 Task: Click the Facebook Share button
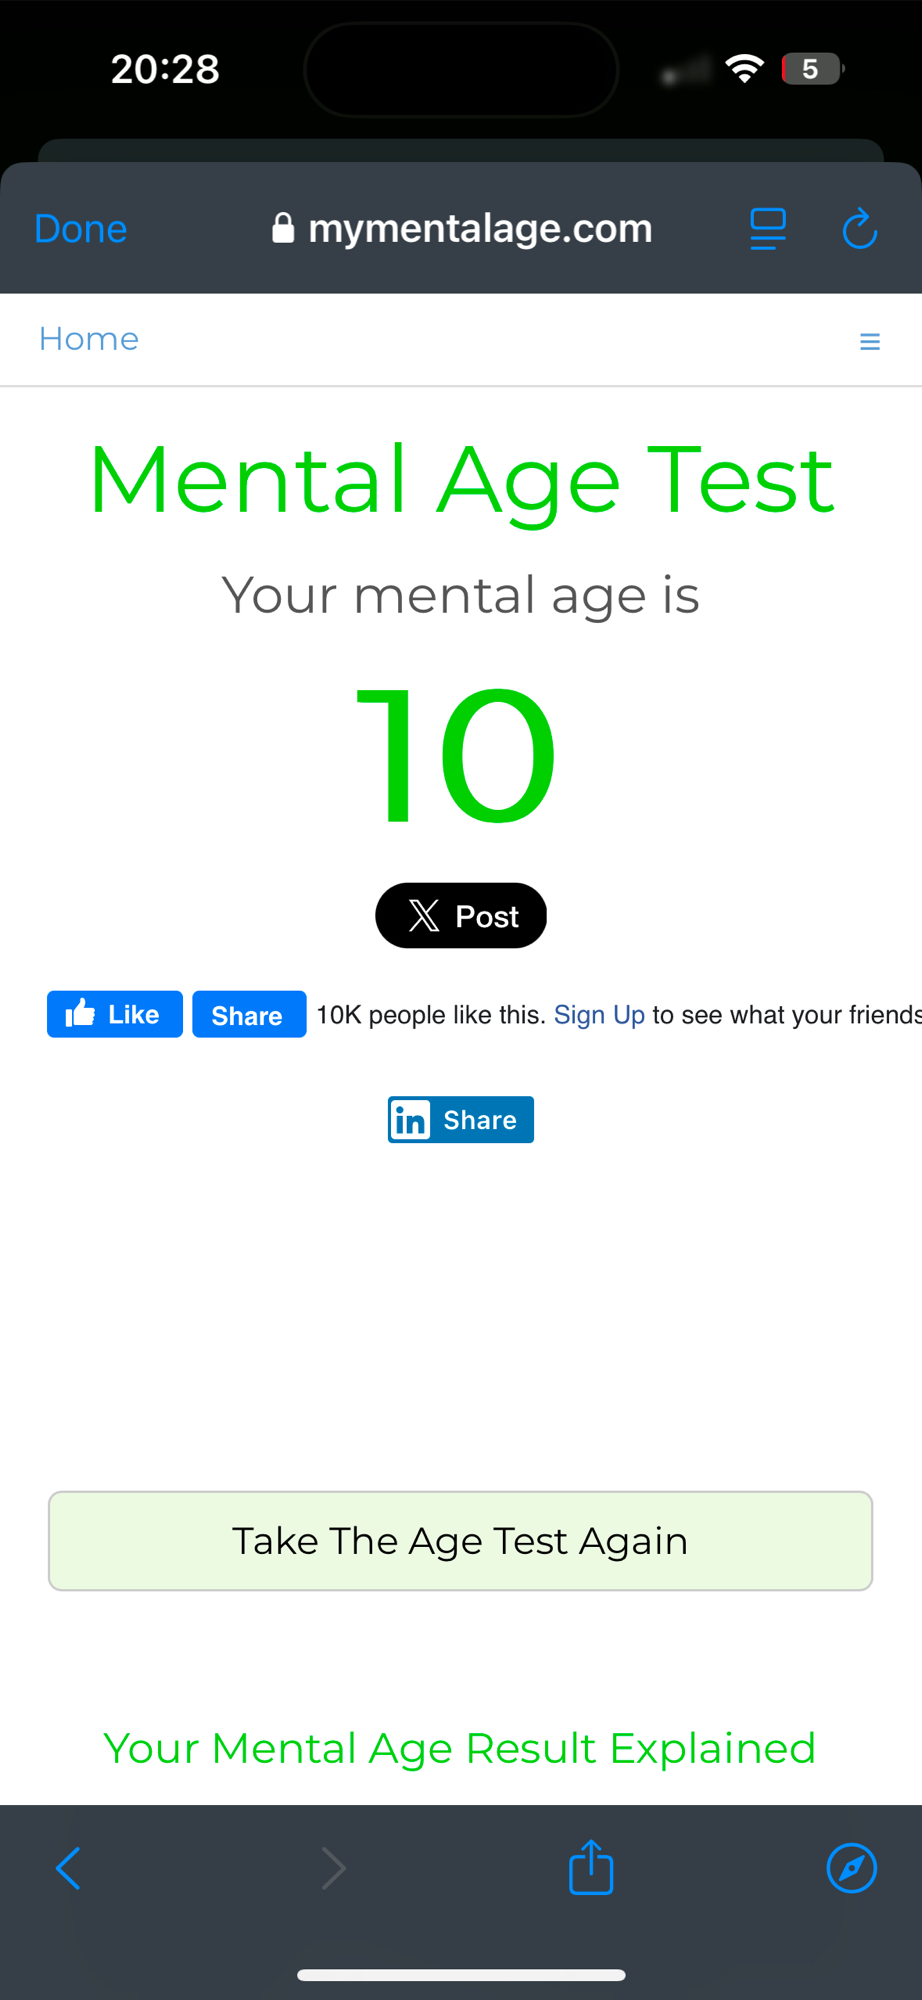pyautogui.click(x=249, y=1015)
